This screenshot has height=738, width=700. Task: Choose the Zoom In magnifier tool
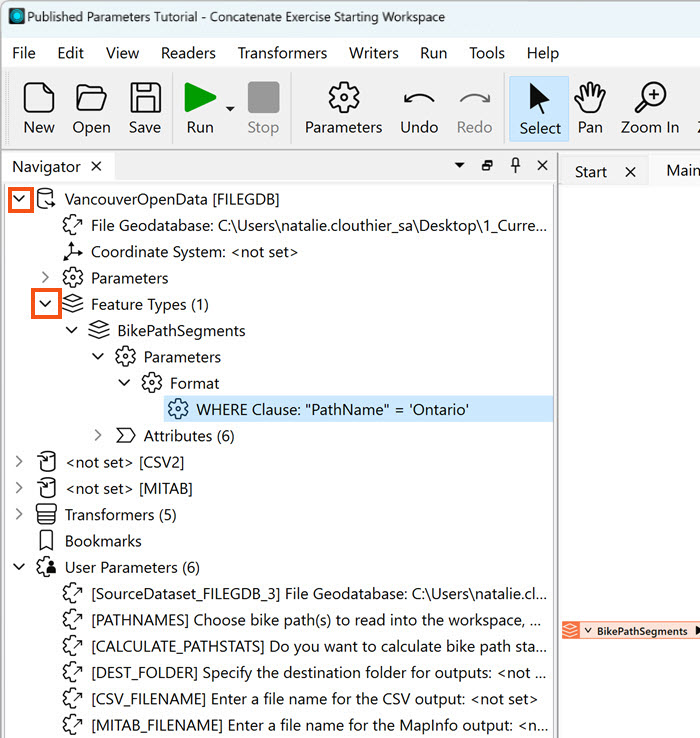pos(650,108)
